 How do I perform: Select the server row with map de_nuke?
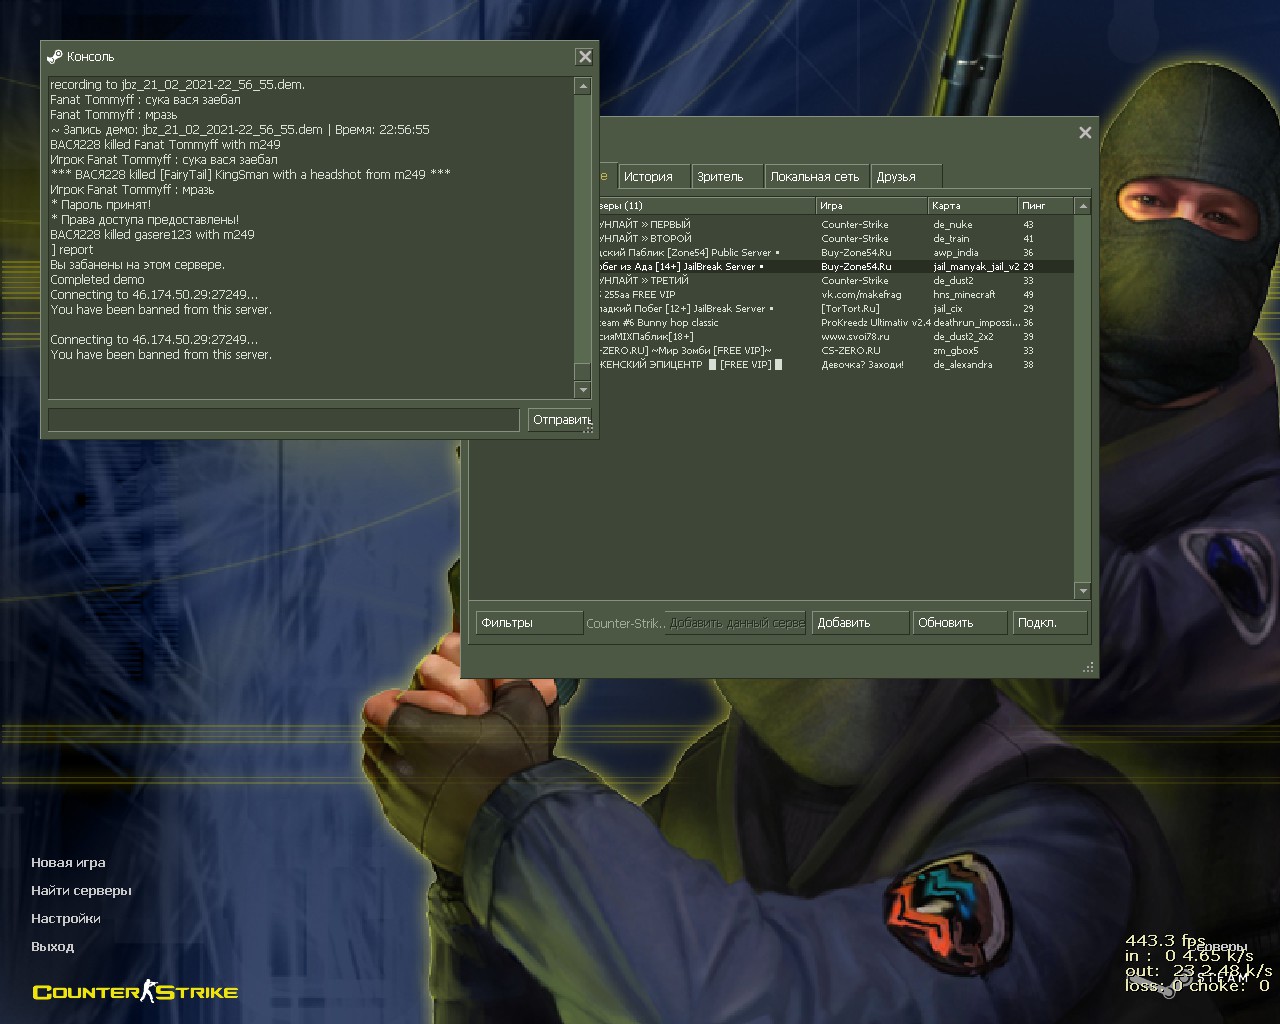836,225
